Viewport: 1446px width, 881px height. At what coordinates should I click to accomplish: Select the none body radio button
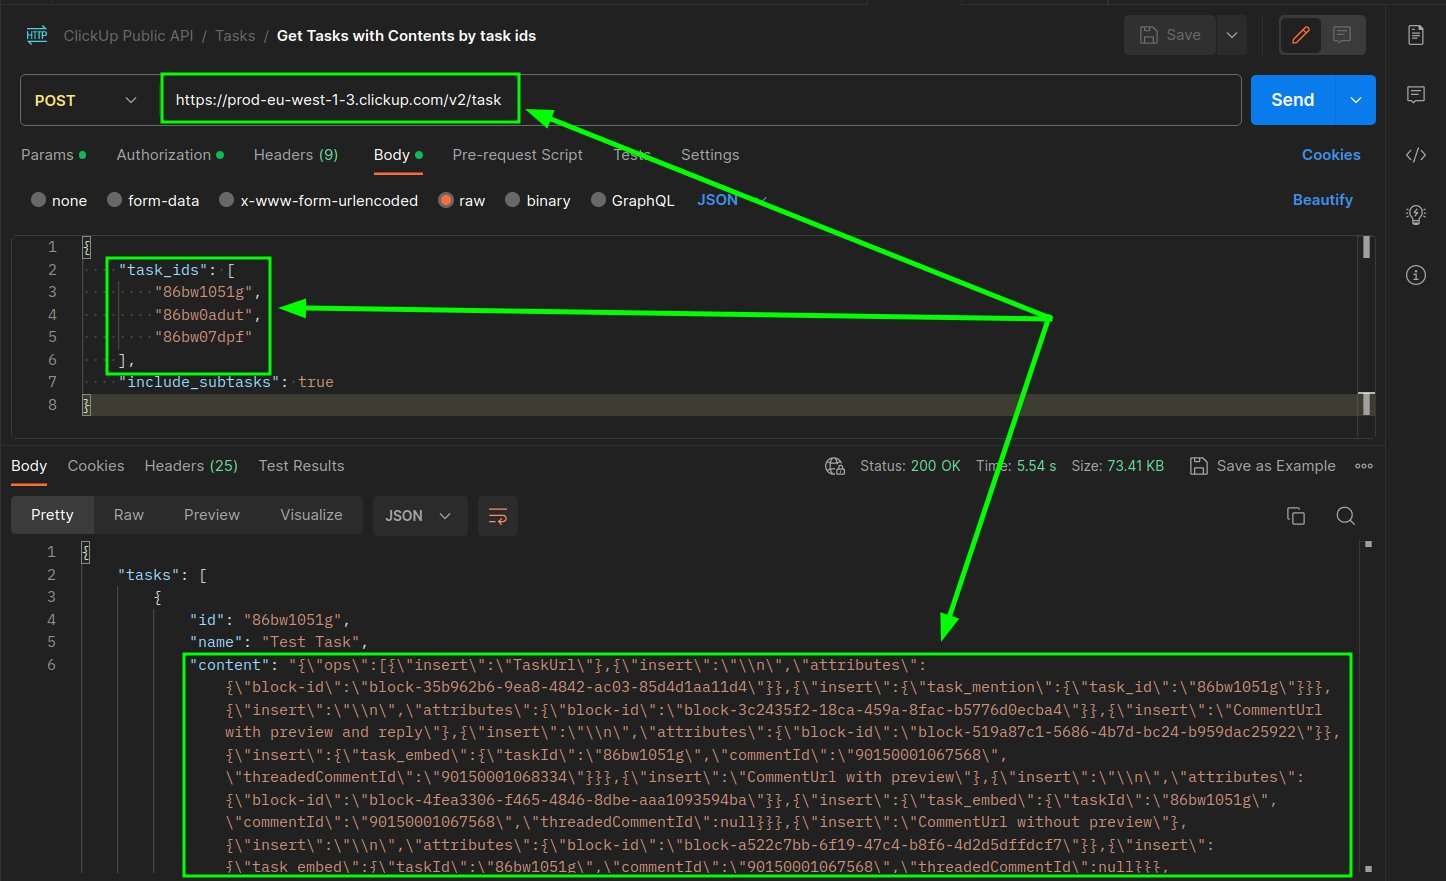[39, 200]
